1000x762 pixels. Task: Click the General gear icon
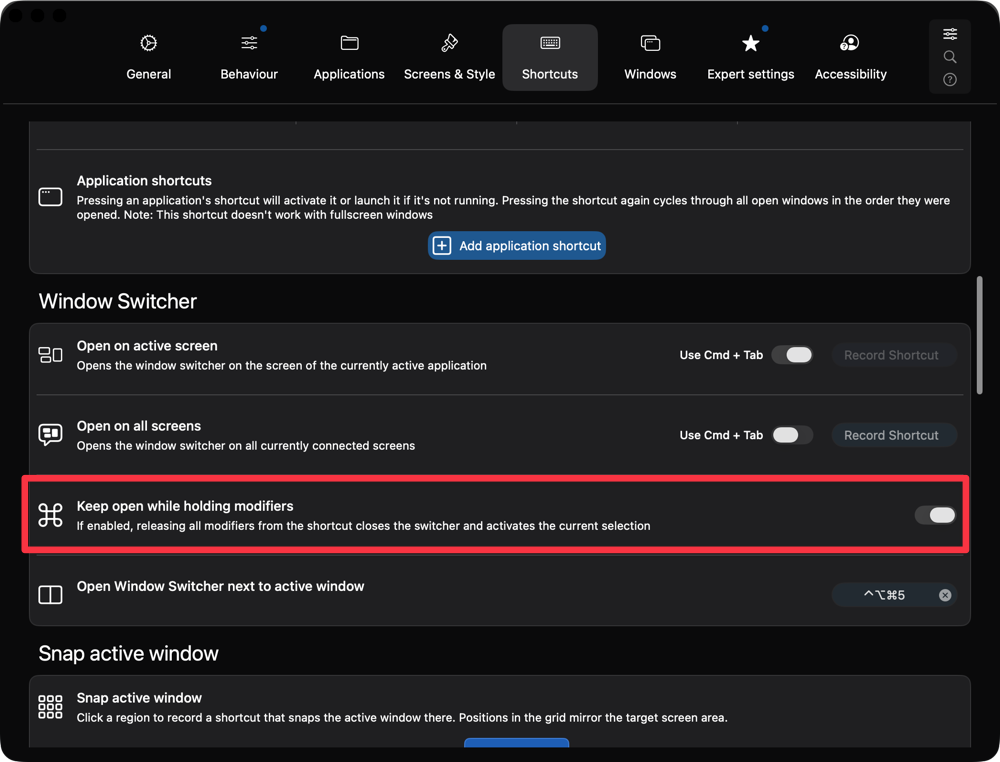[x=149, y=43]
